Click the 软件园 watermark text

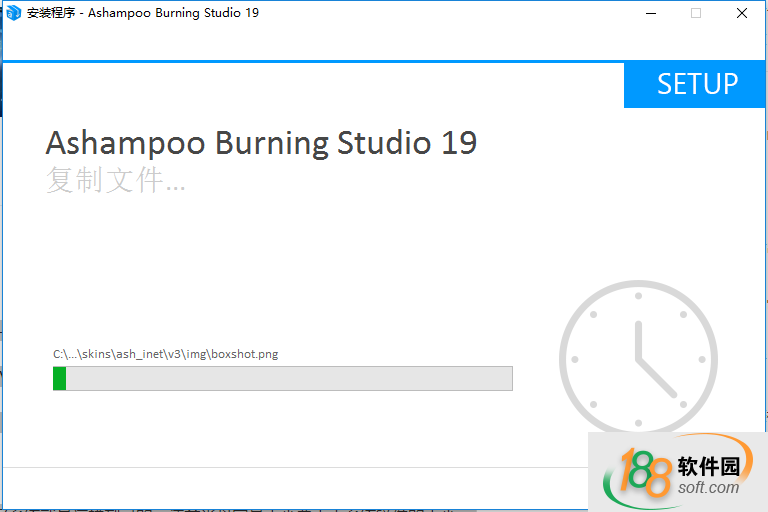point(708,466)
